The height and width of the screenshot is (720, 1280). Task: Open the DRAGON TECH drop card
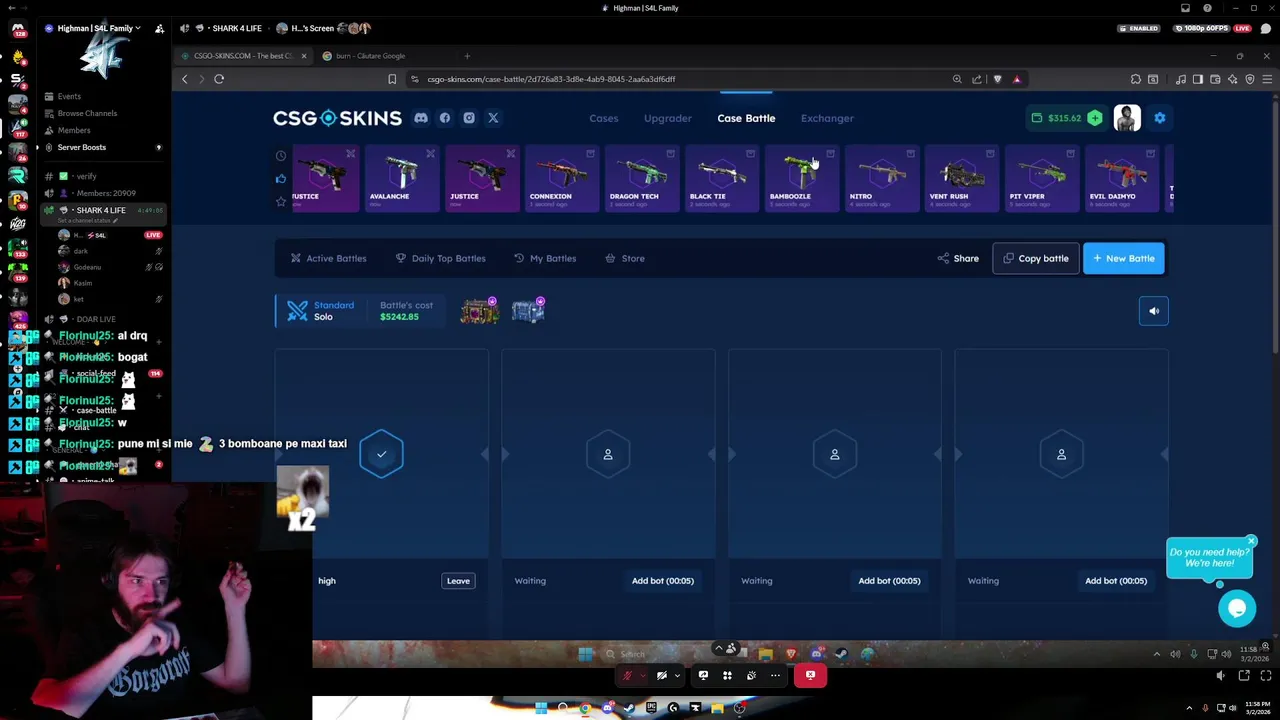pos(642,179)
